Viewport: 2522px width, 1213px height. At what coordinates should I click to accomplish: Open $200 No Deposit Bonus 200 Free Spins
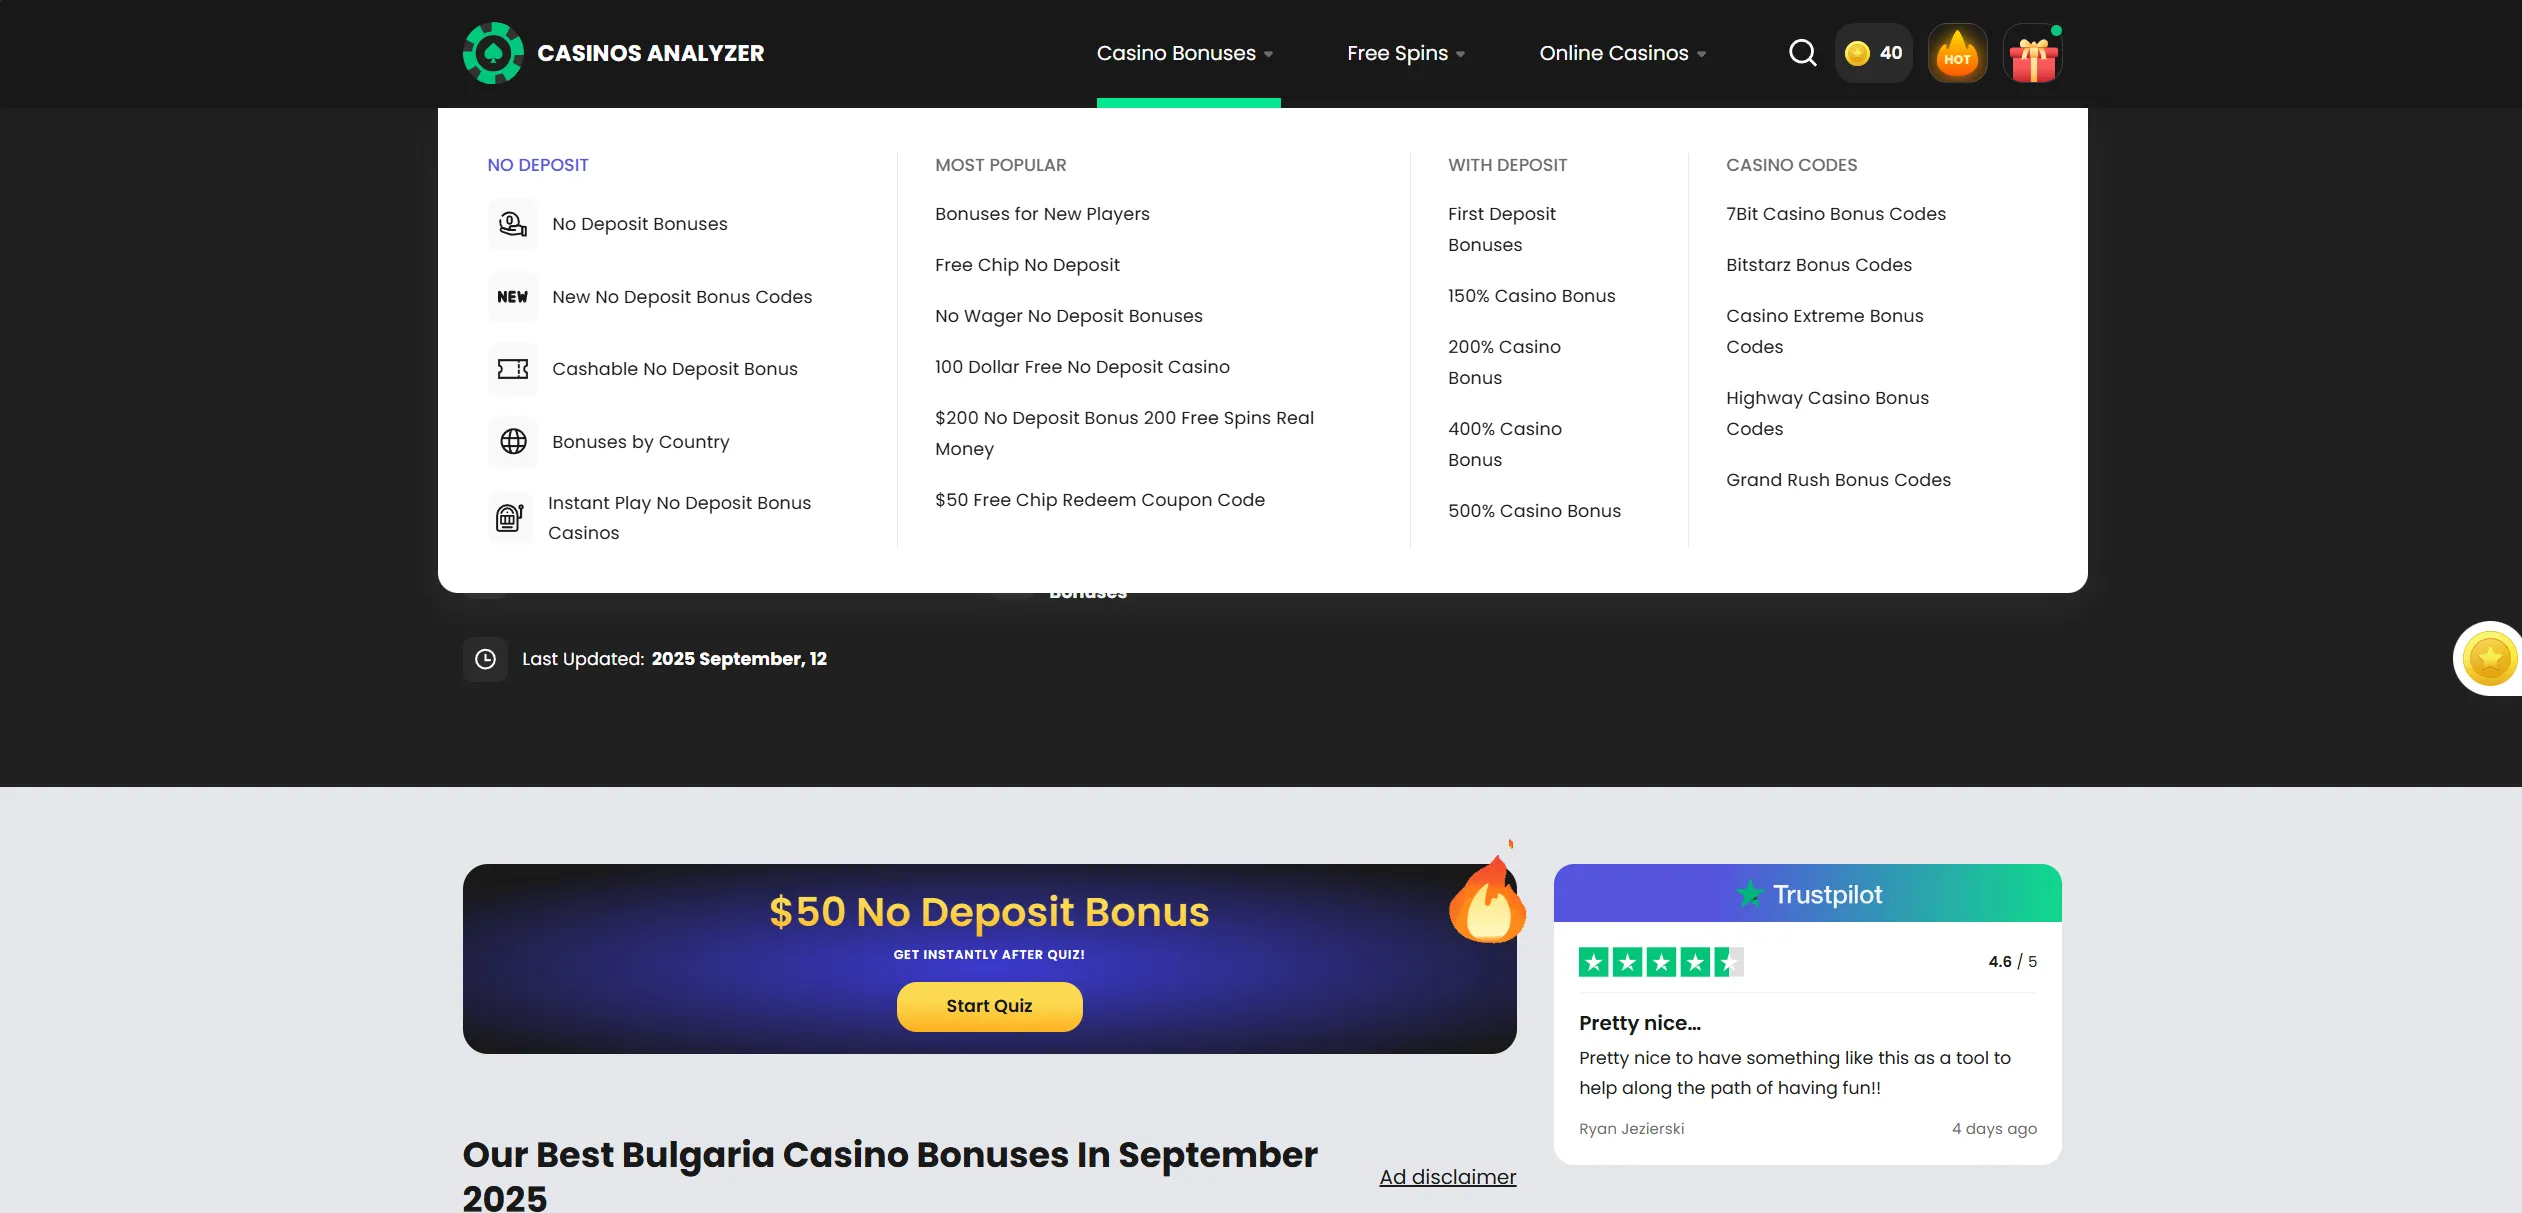1124,433
